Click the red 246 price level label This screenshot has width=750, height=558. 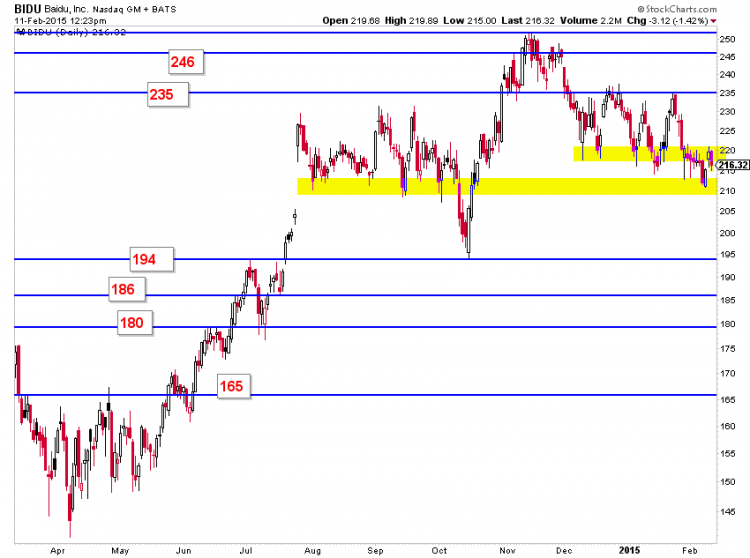click(x=186, y=62)
